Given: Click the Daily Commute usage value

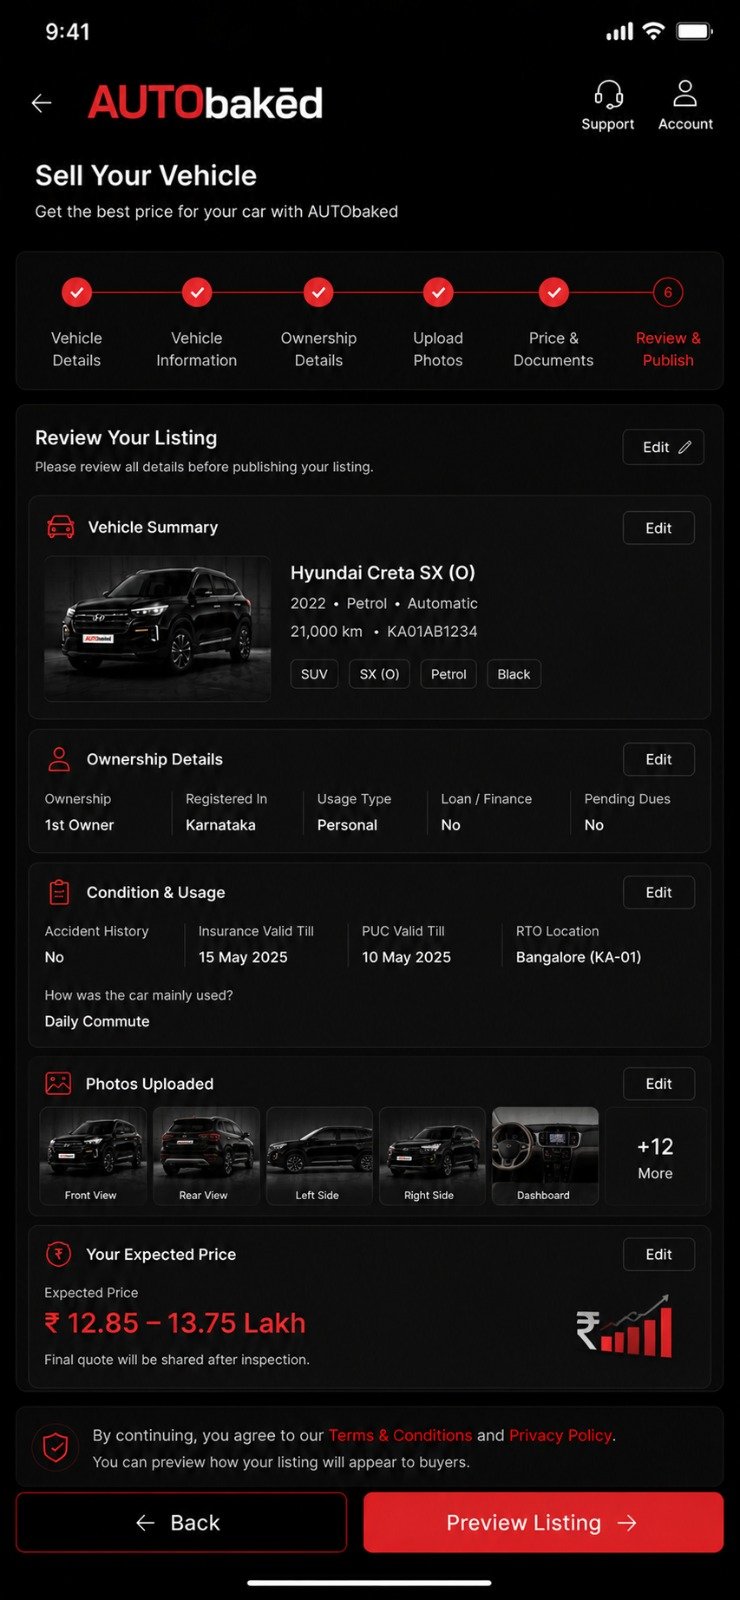Looking at the screenshot, I should point(97,1021).
